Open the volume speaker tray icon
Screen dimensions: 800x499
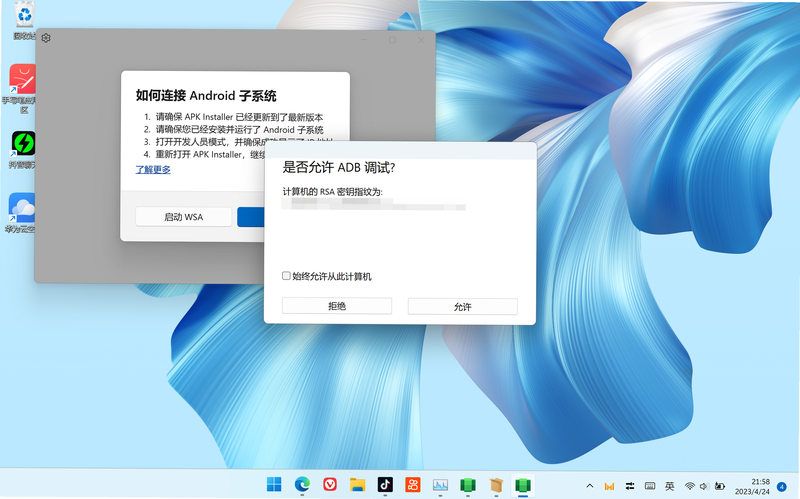[x=705, y=486]
